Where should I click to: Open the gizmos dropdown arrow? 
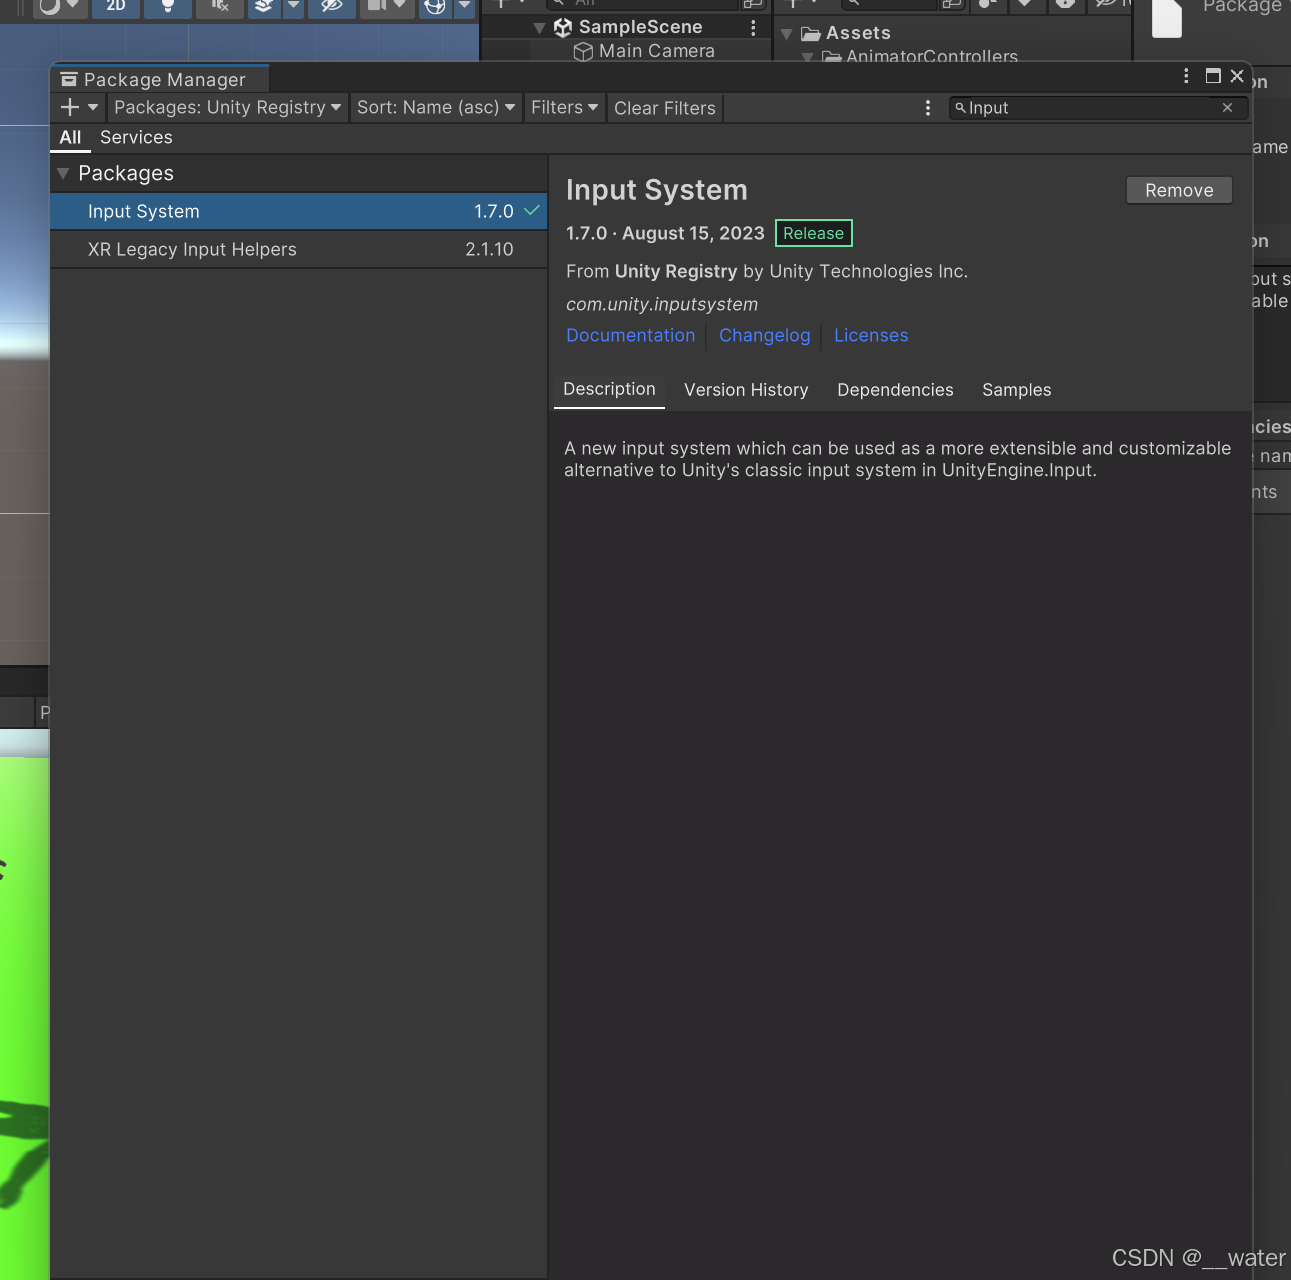[464, 6]
